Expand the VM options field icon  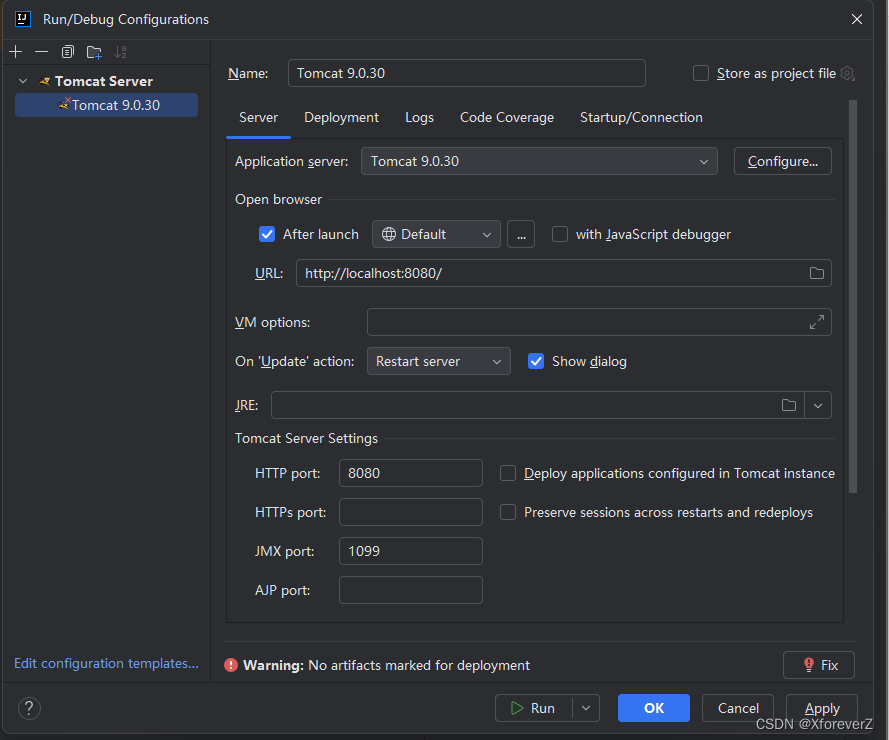(x=816, y=322)
